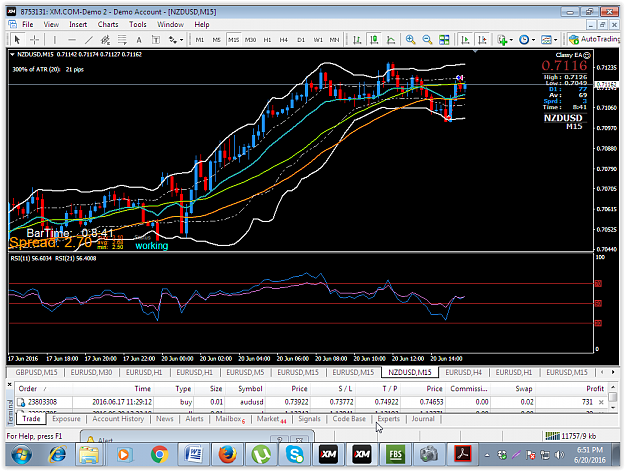This screenshot has height=471, width=625.
Task: Tile chart windows
Action: click(x=444, y=40)
